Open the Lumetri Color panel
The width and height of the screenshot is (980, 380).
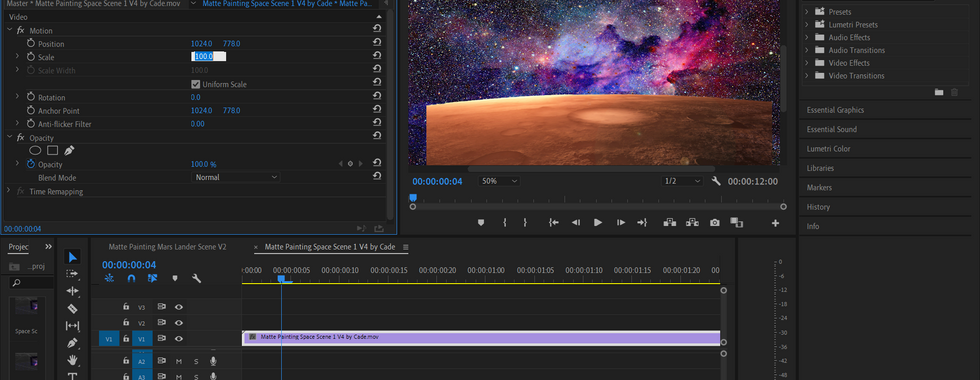(x=828, y=149)
